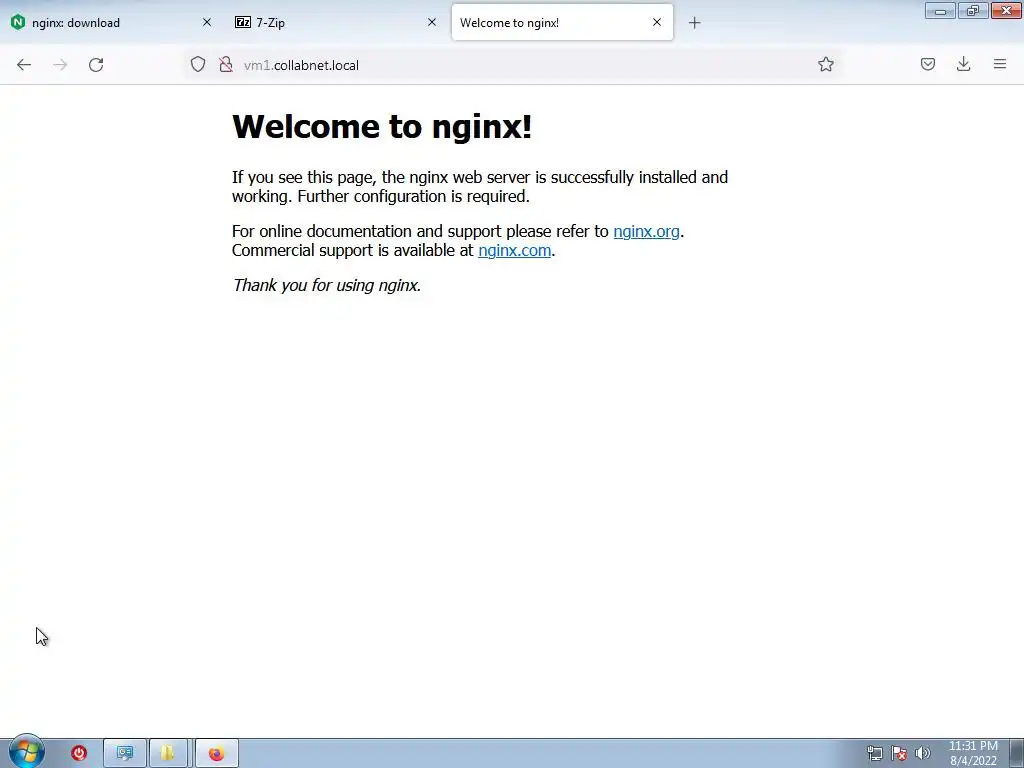Click the Thank you for using nginx. text

click(x=327, y=285)
